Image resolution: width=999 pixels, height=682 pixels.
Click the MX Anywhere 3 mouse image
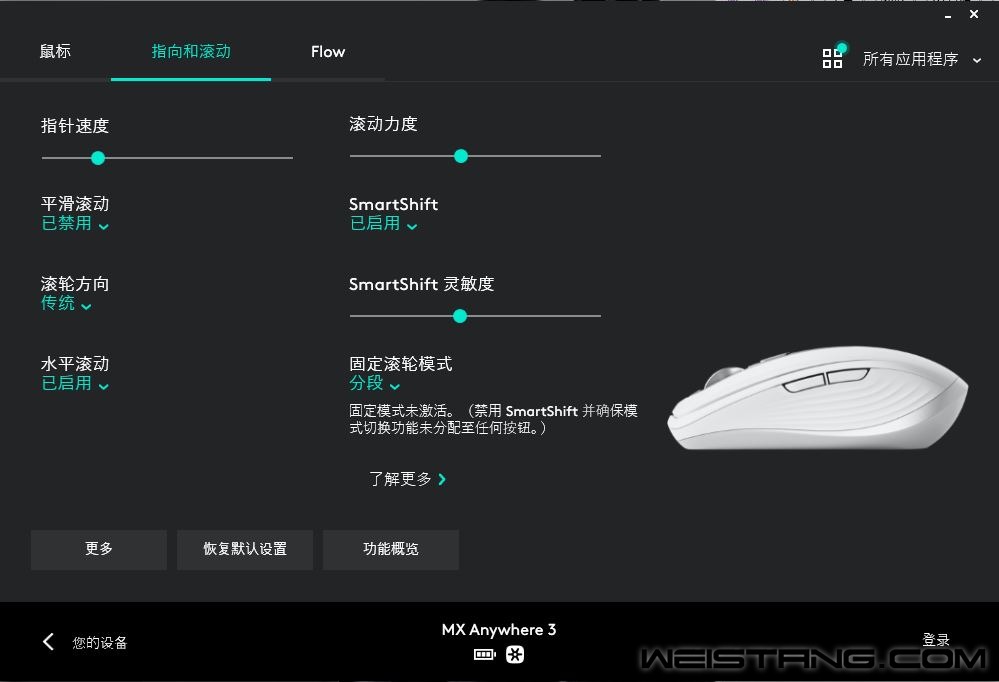(818, 398)
